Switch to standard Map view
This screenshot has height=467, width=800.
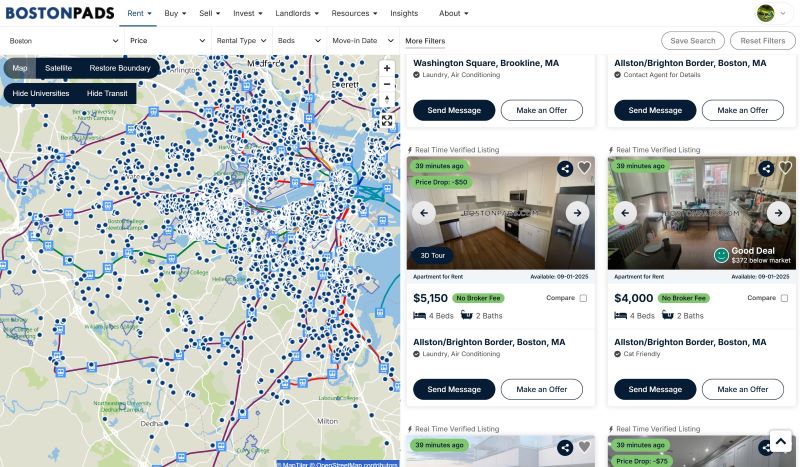click(x=20, y=68)
